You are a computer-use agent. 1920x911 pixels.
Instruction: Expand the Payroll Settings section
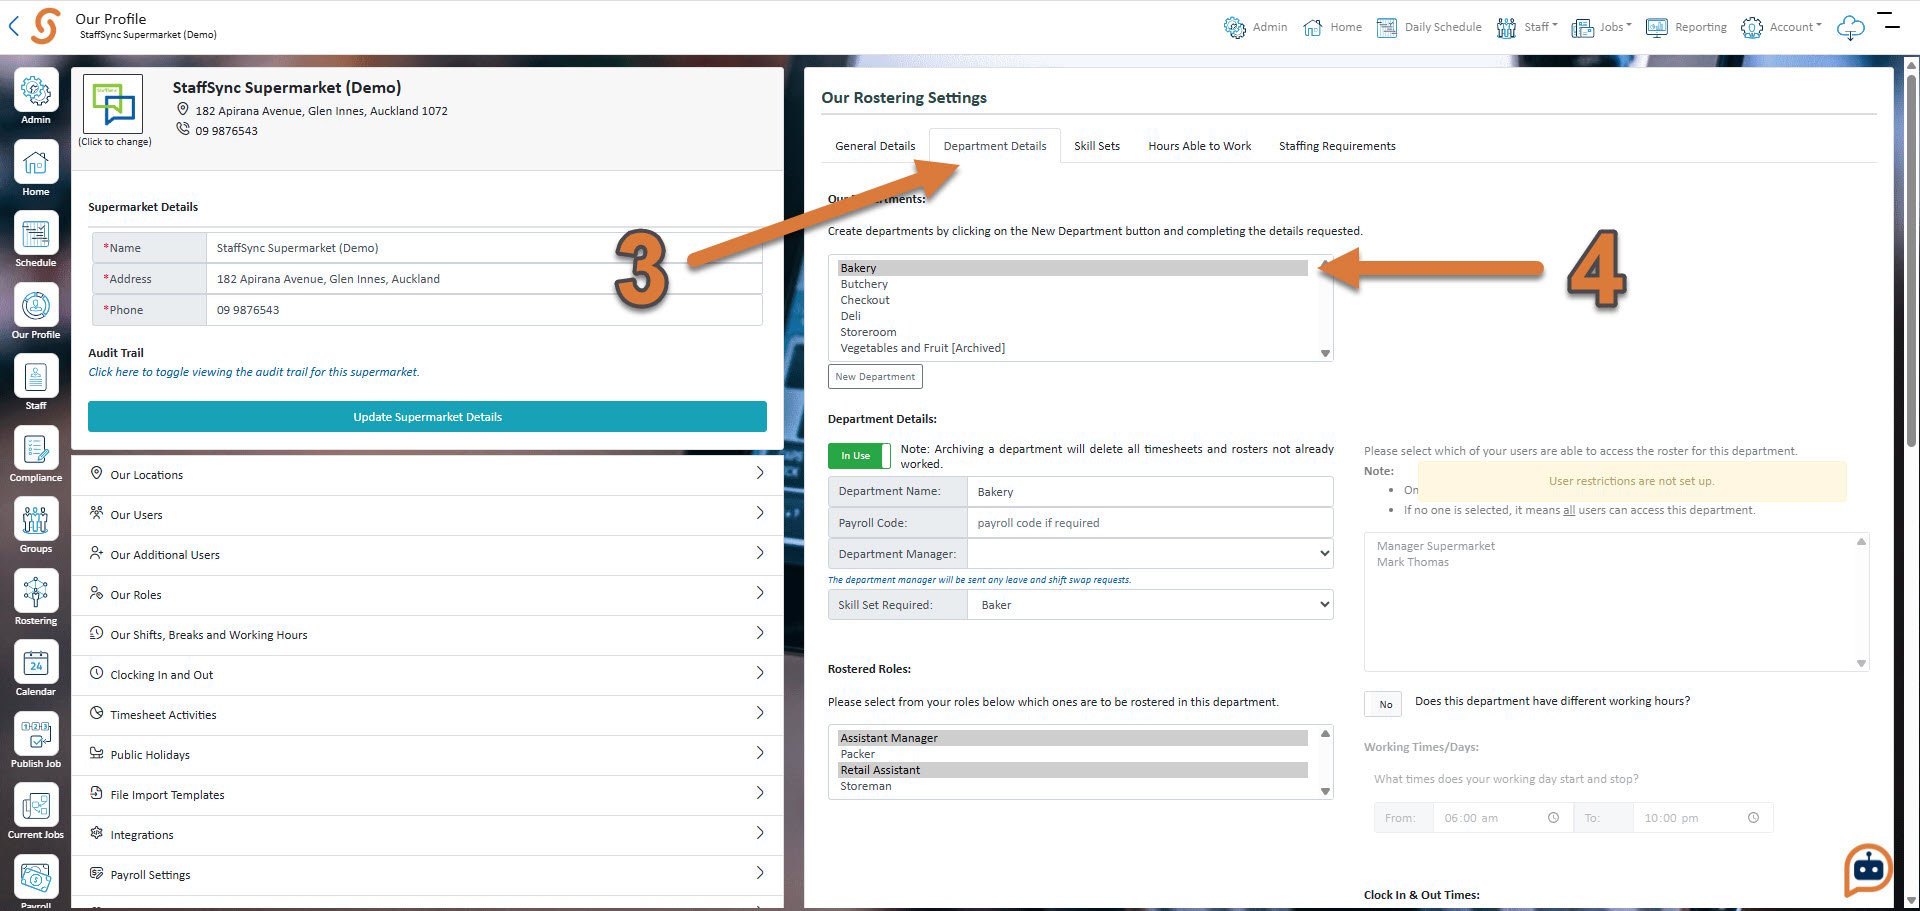pyautogui.click(x=427, y=874)
